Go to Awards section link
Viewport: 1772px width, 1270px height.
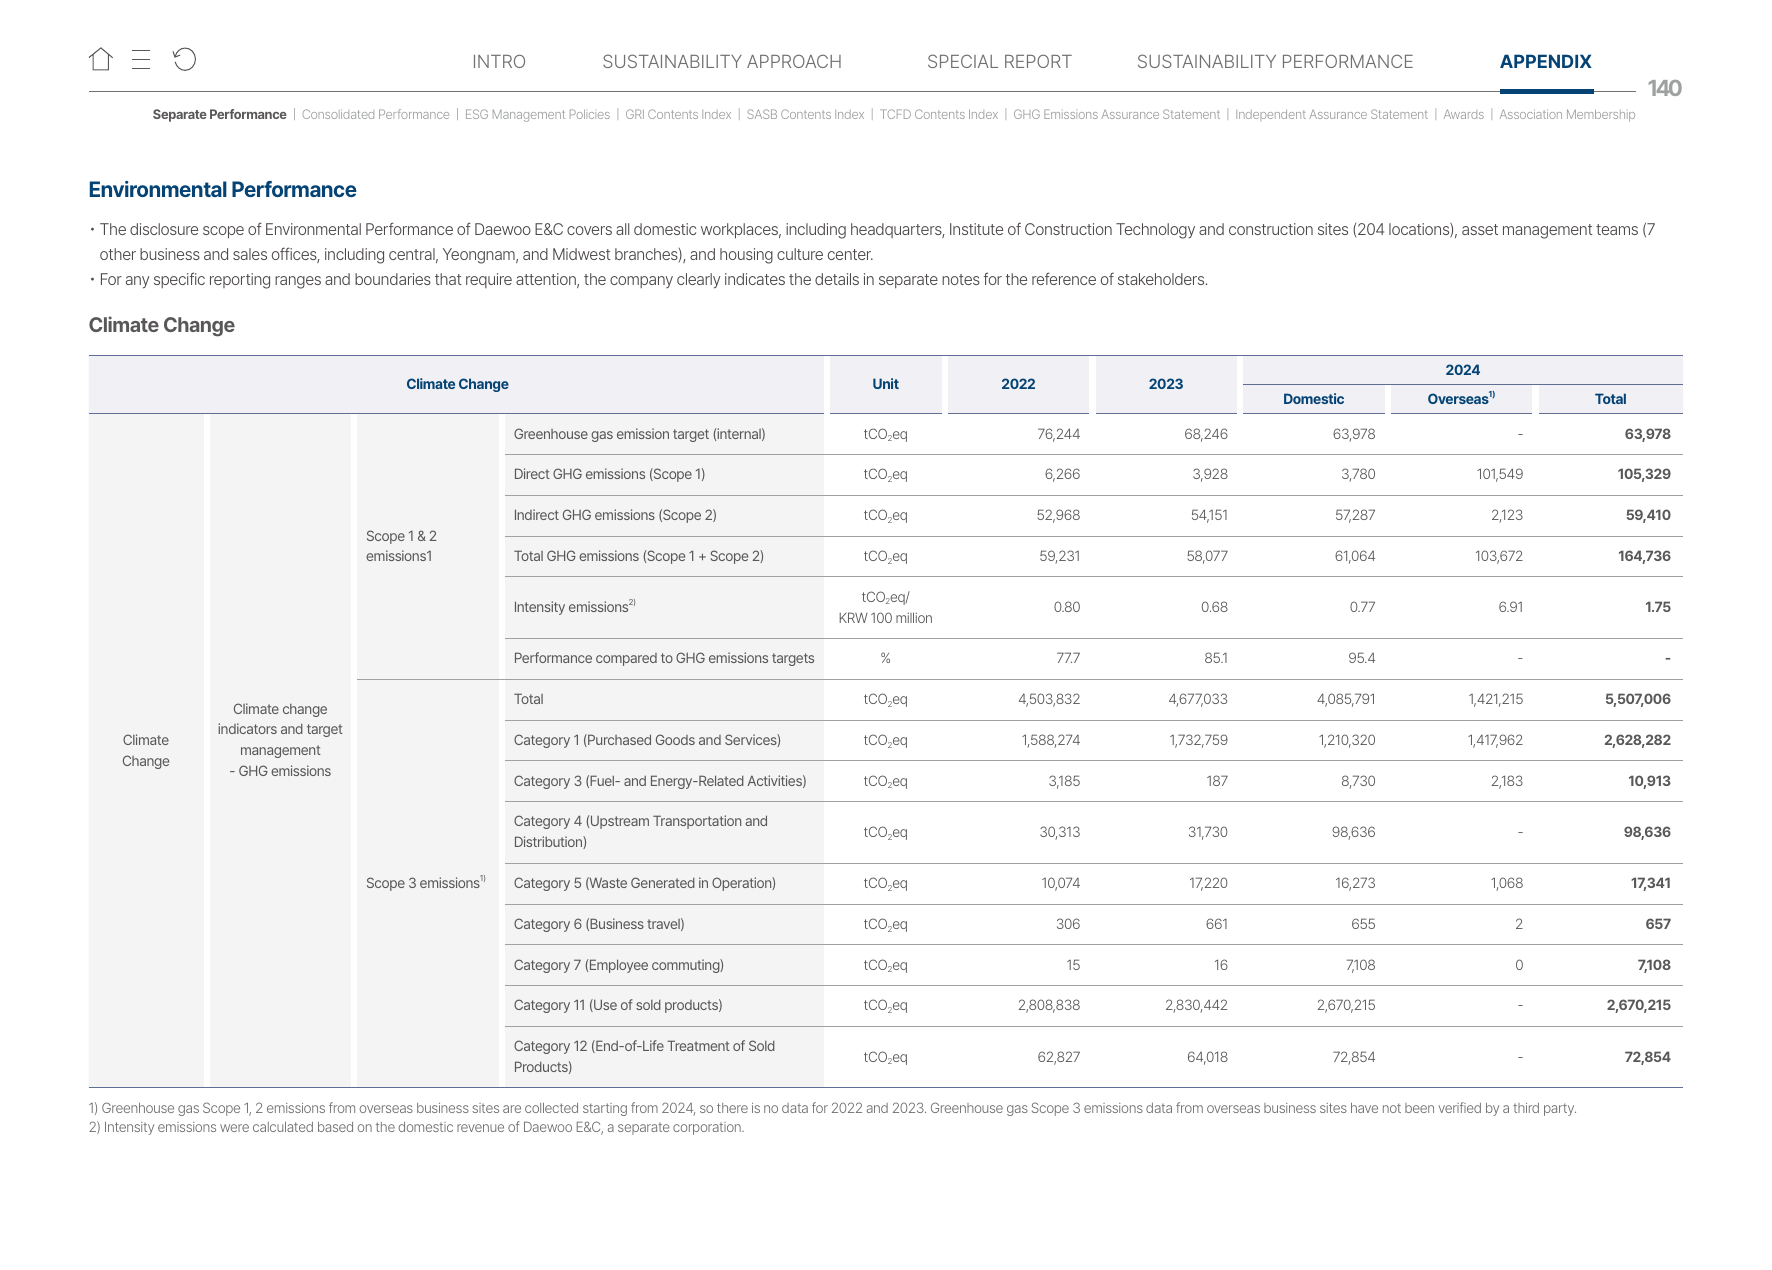pyautogui.click(x=1463, y=115)
